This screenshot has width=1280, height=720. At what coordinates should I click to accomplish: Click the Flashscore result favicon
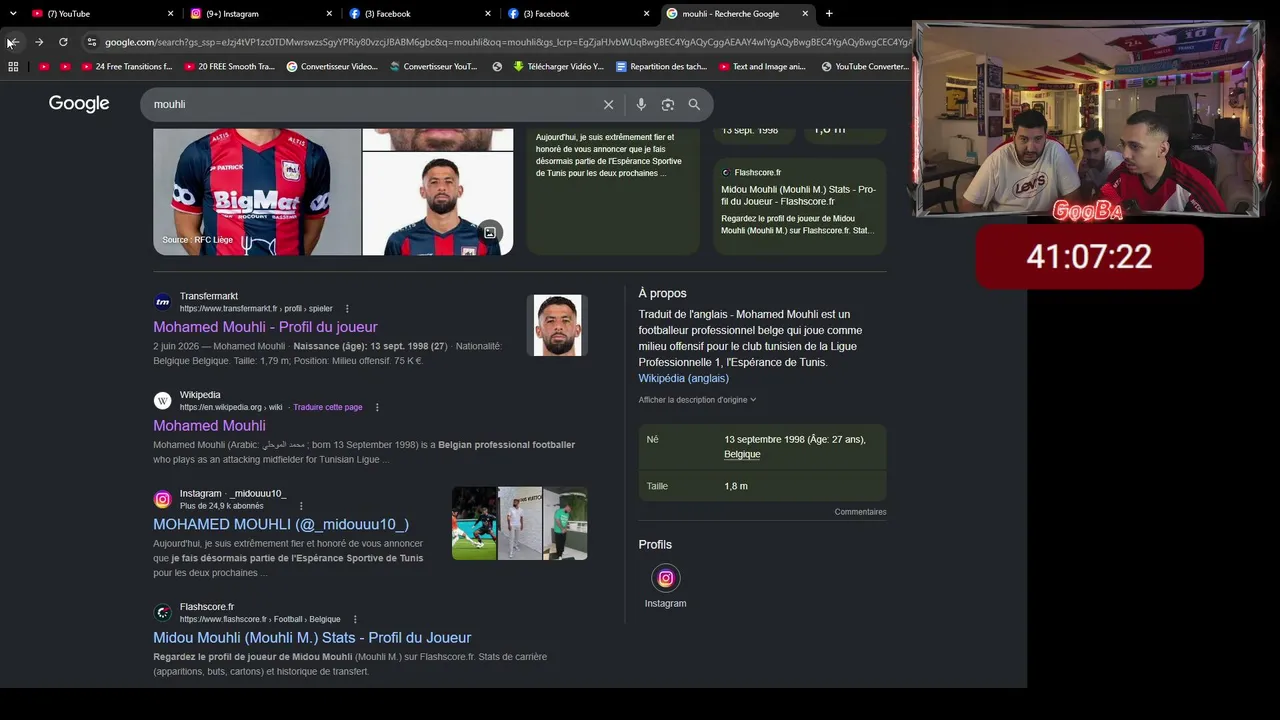pos(162,613)
